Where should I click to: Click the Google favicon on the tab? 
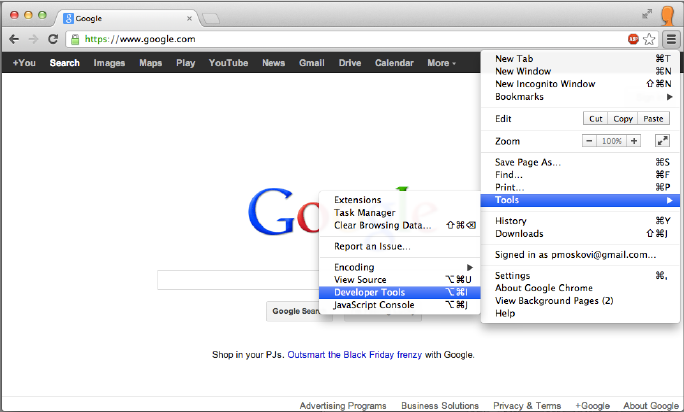point(68,18)
